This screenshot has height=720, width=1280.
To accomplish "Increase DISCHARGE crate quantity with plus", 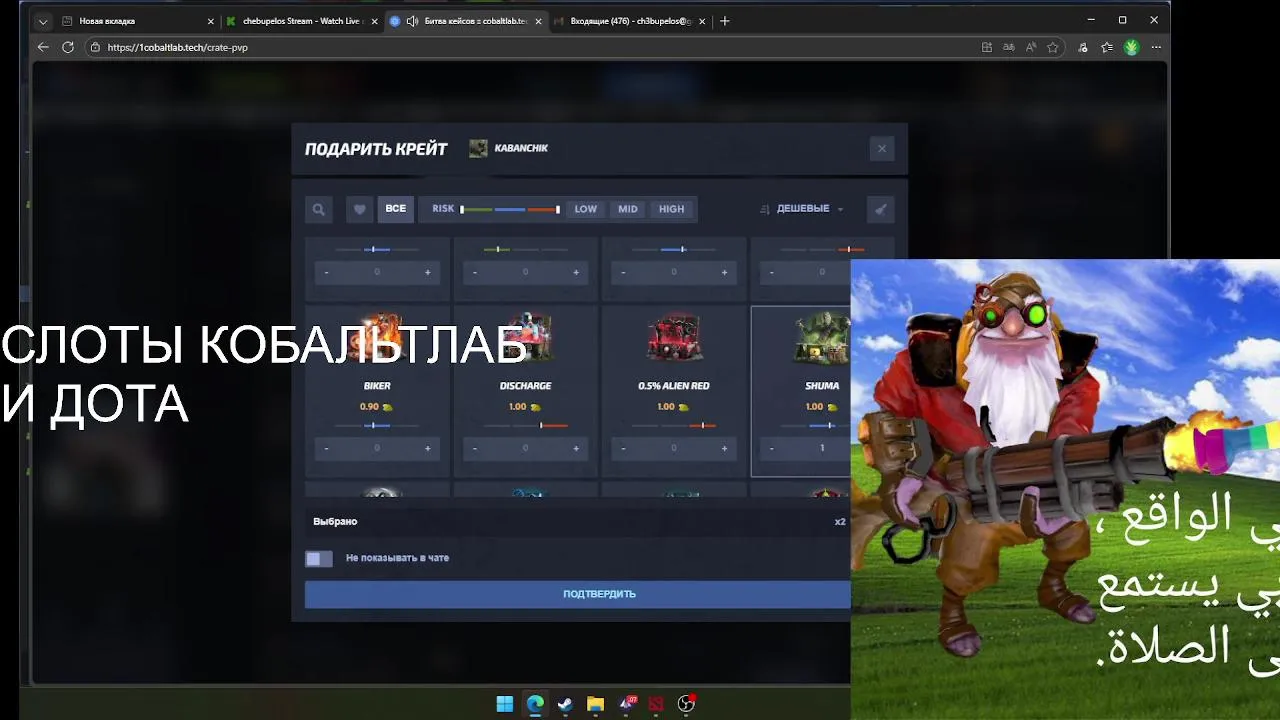I will [x=576, y=448].
